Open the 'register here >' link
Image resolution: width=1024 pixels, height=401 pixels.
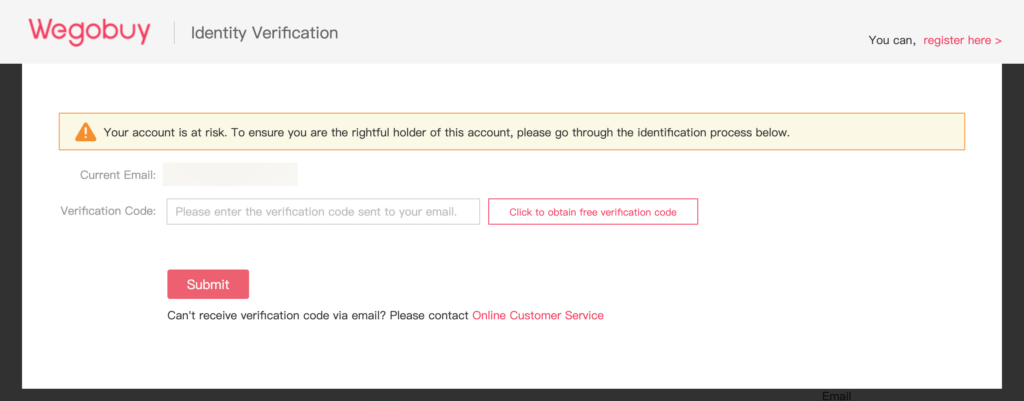pos(962,40)
